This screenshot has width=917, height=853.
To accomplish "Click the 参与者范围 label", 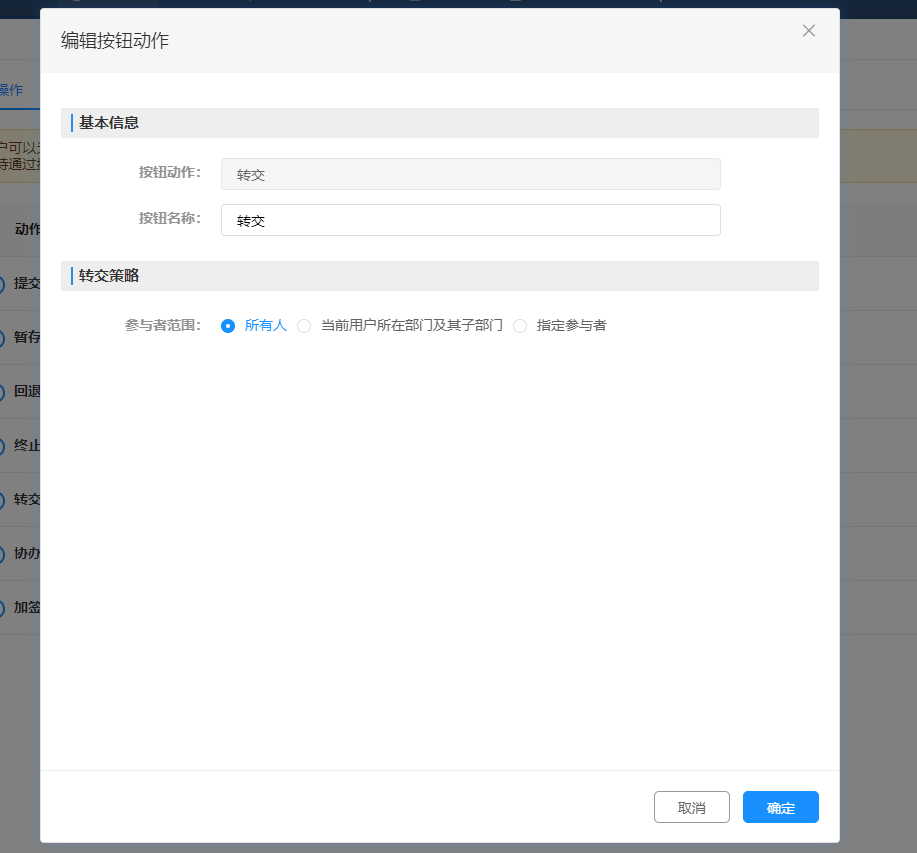I will 163,326.
